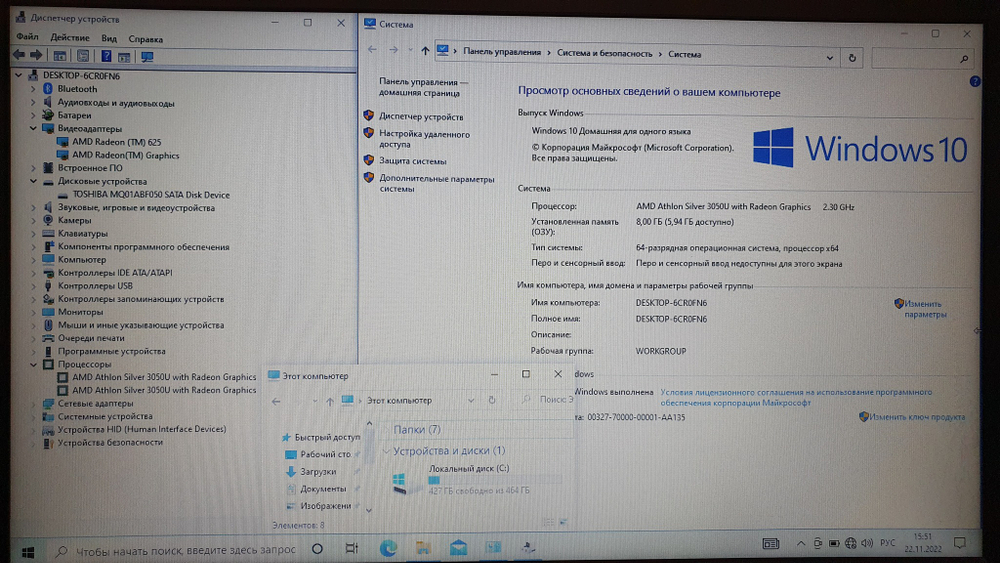
Task: Click Система и безопасность breadcrumb
Action: point(605,54)
